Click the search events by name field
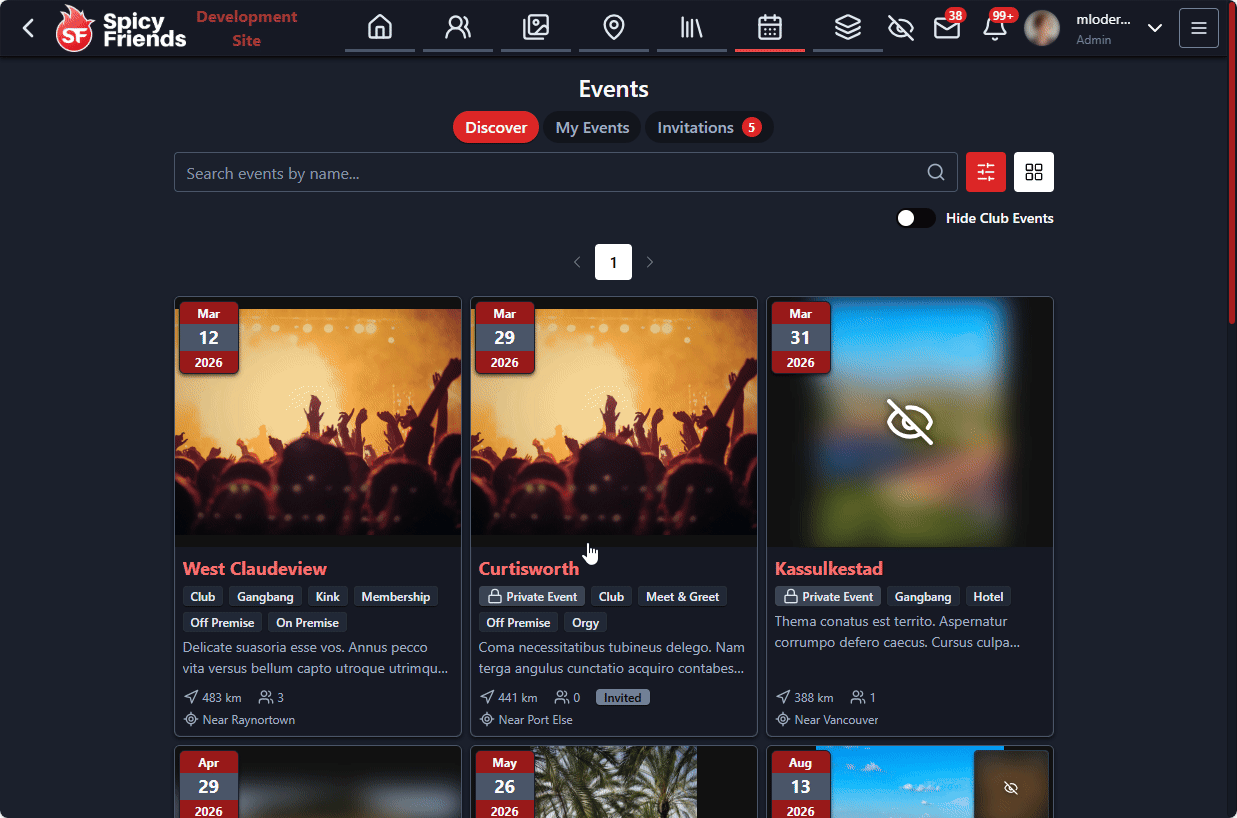The width and height of the screenshot is (1237, 818). (550, 173)
